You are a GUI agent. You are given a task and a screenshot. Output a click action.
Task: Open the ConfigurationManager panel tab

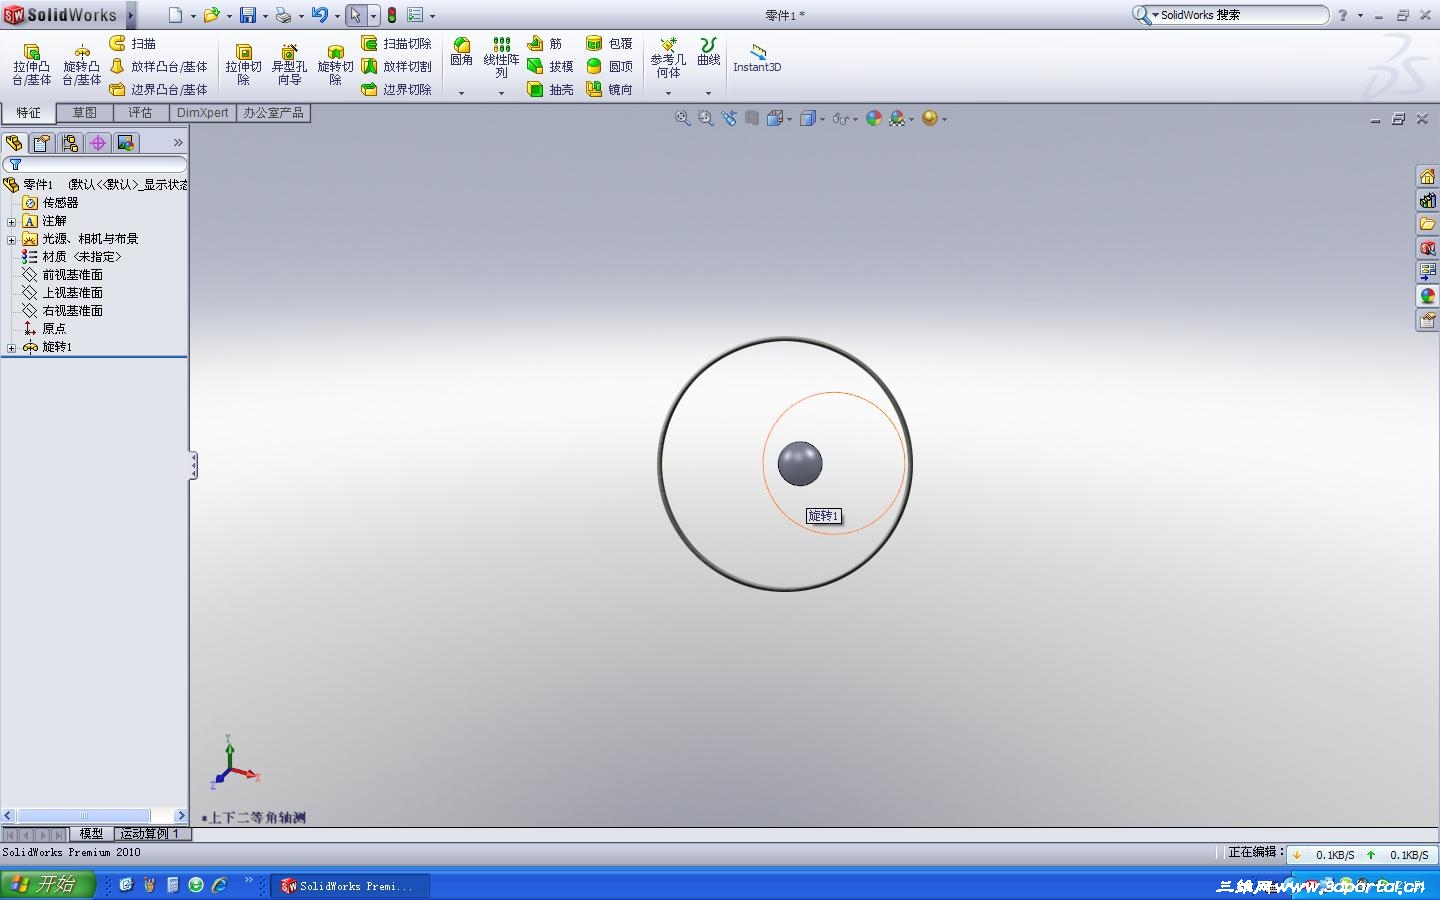tap(70, 143)
